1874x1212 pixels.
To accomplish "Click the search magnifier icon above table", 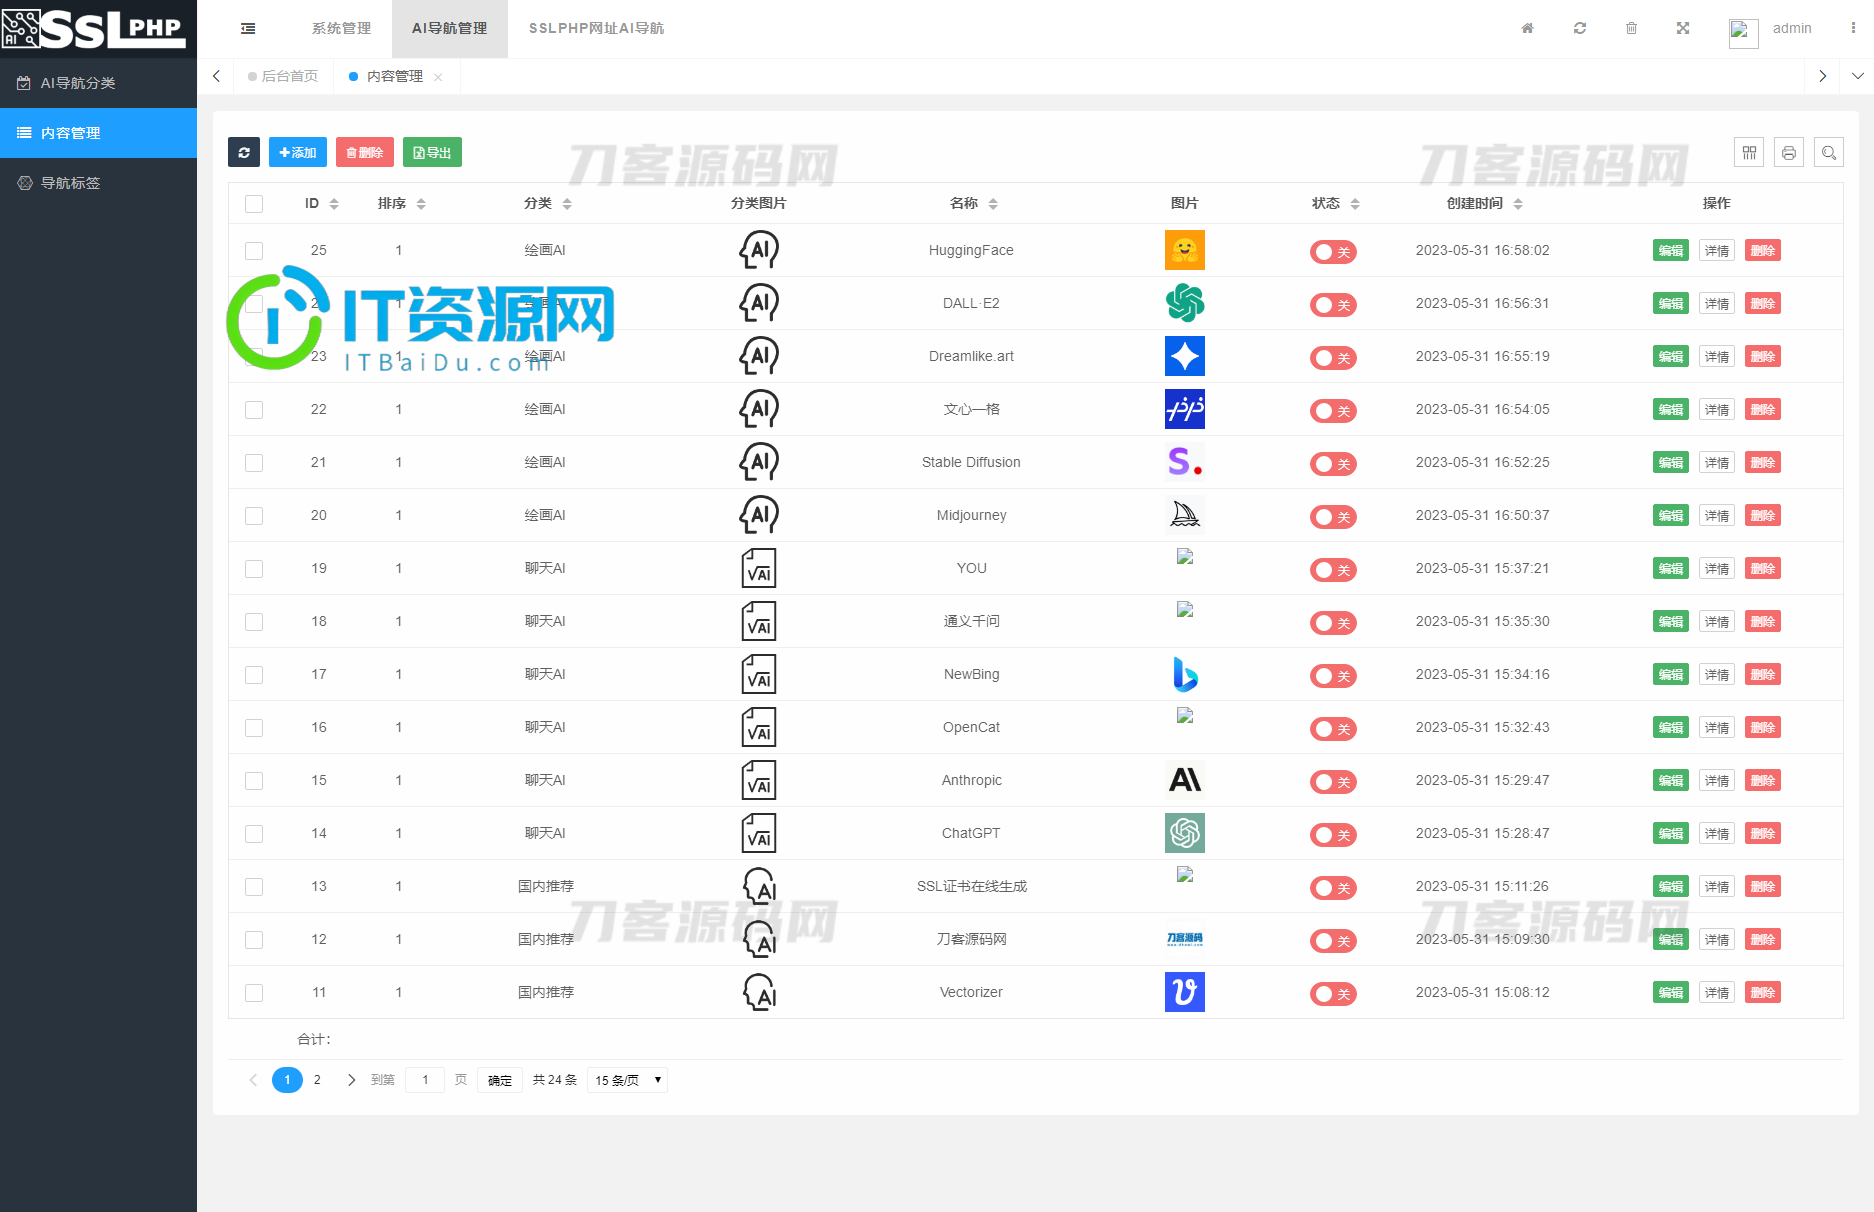I will tap(1829, 152).
